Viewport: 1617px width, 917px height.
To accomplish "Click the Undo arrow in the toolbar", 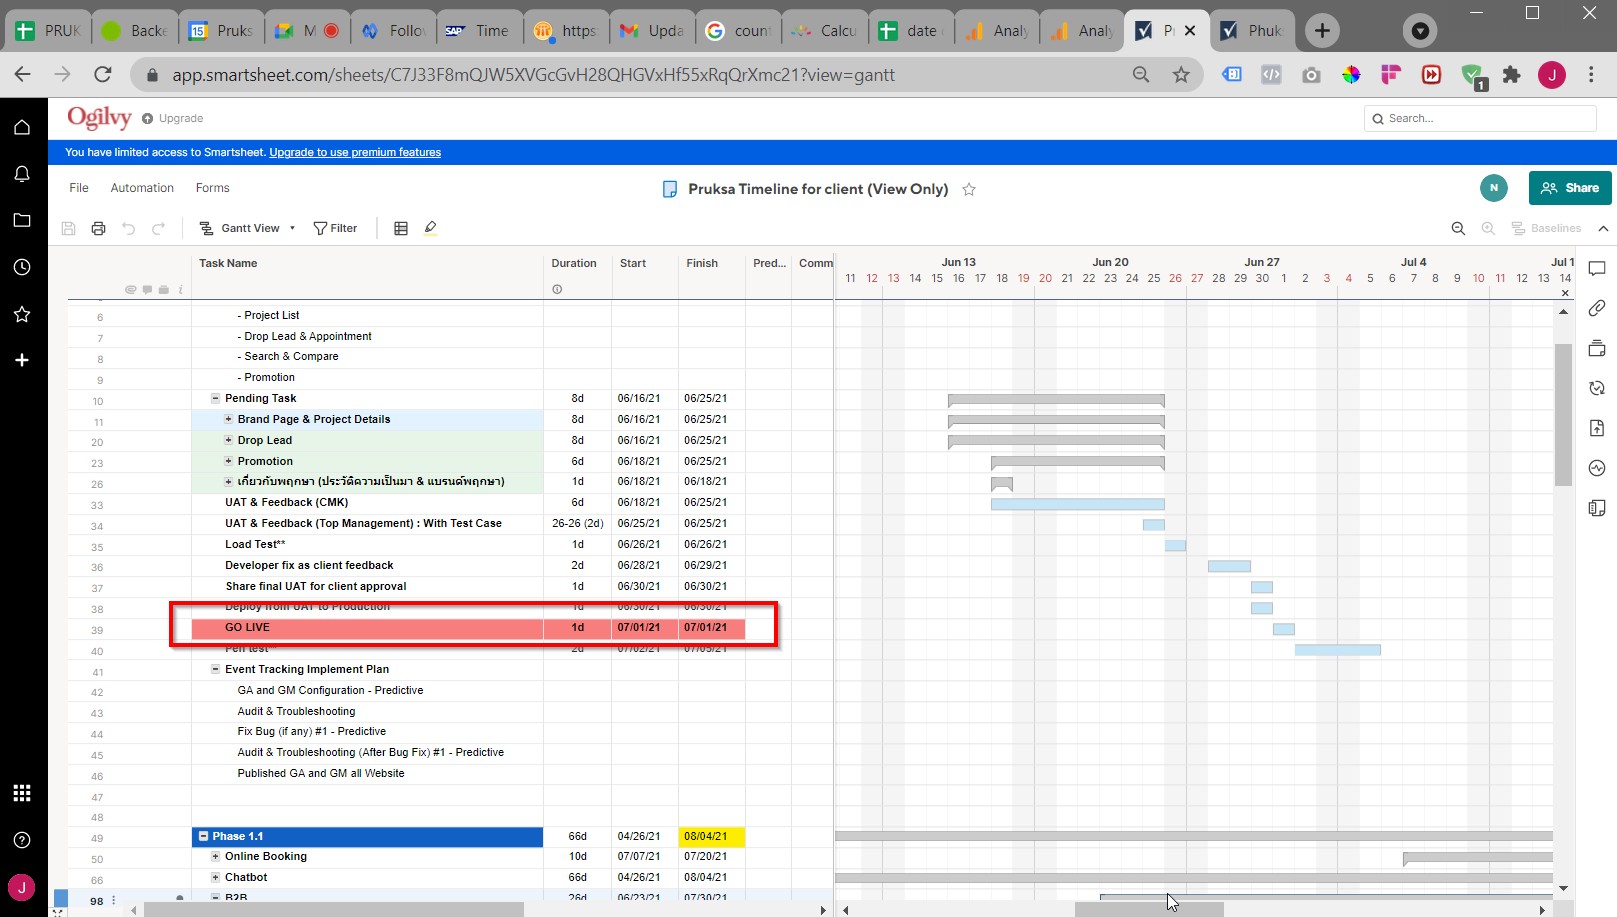I will [128, 228].
